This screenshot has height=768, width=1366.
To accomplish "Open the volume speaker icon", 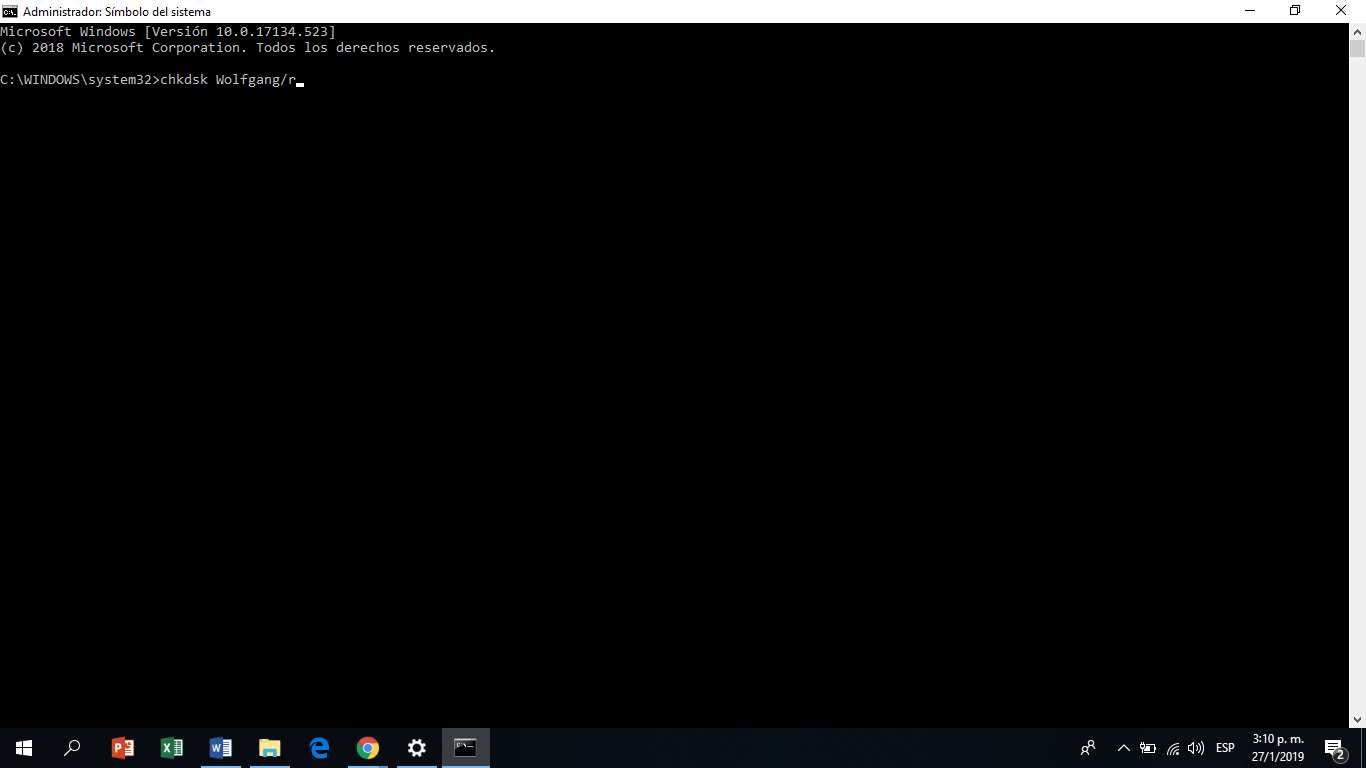I will 1196,747.
